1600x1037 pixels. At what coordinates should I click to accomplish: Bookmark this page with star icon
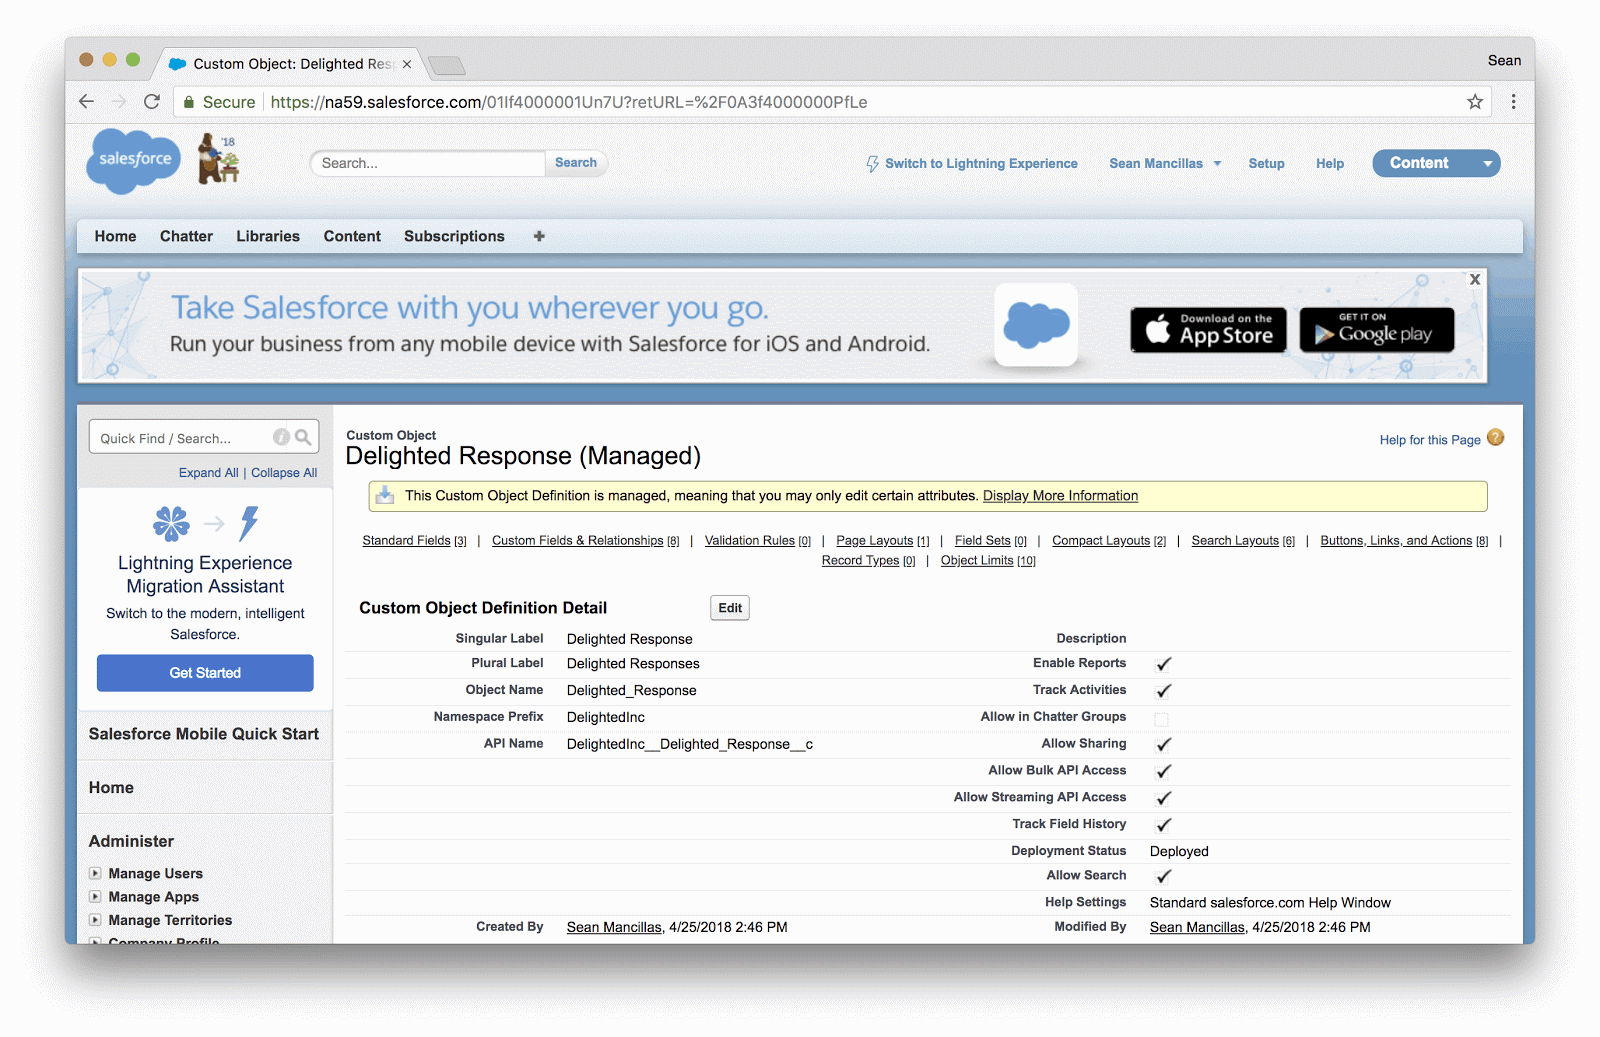1475,102
